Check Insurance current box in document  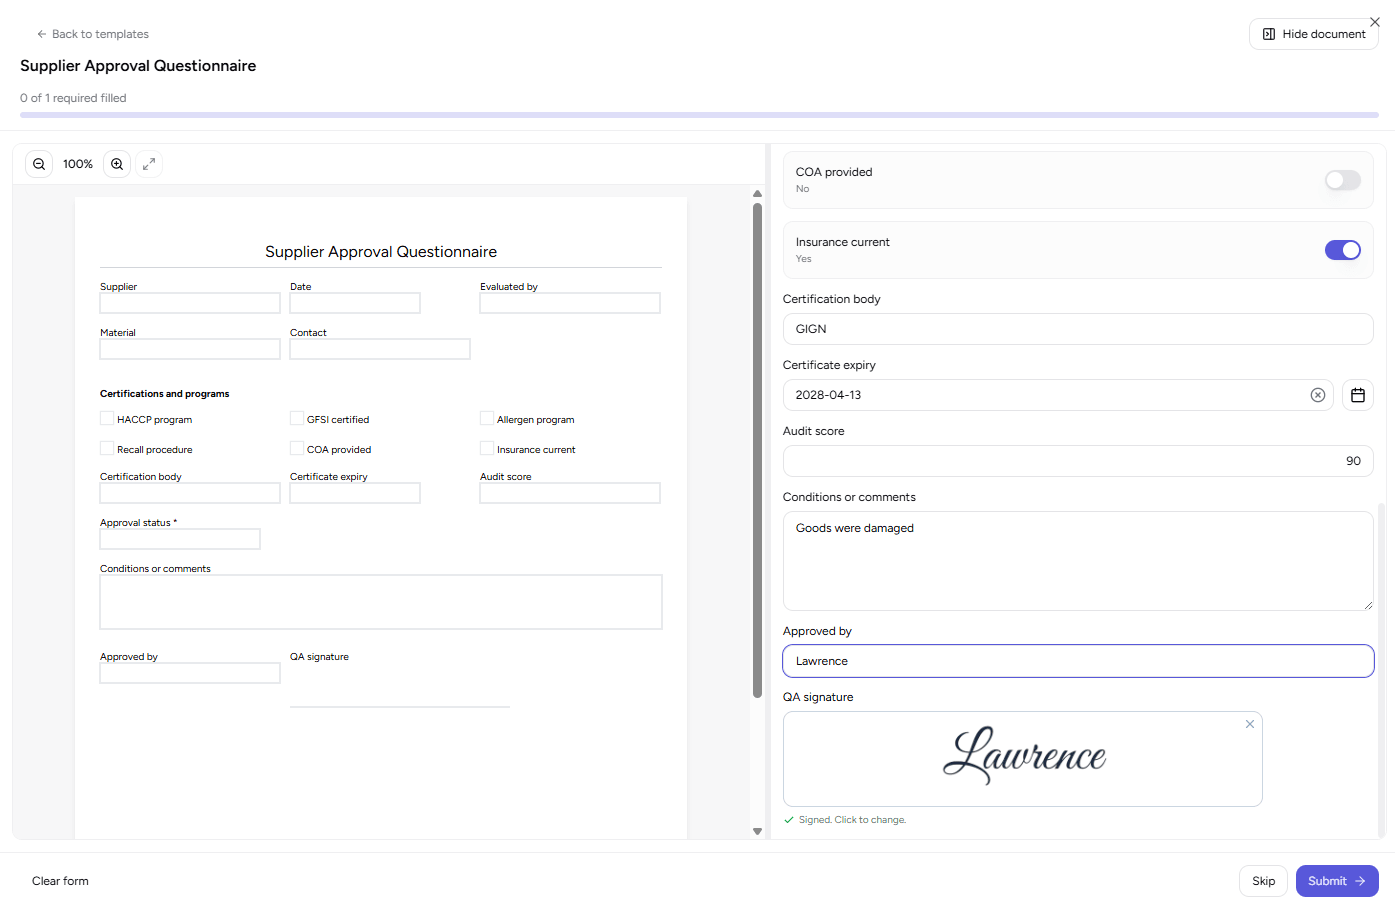487,448
